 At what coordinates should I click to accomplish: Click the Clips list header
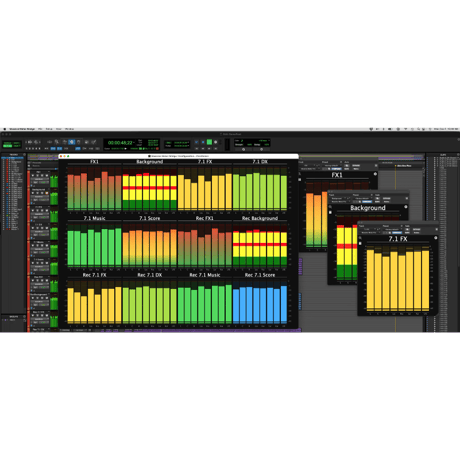coord(443,155)
